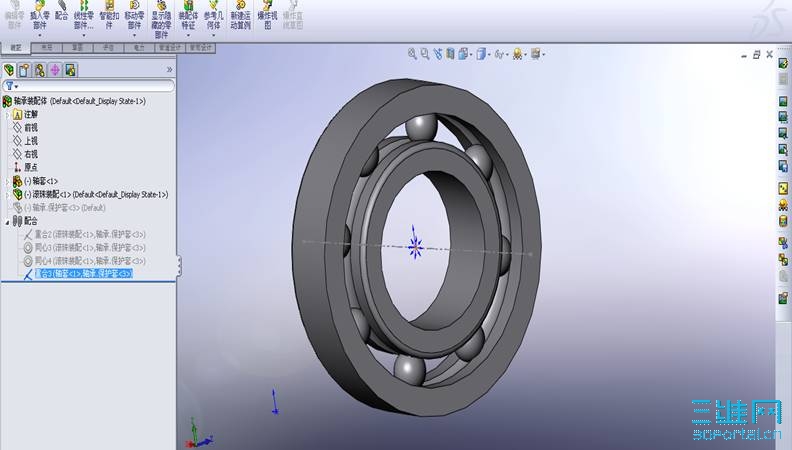This screenshot has width=792, height=450.
Task: Select the 上视 (Top) plane
Action: pyautogui.click(x=25, y=141)
